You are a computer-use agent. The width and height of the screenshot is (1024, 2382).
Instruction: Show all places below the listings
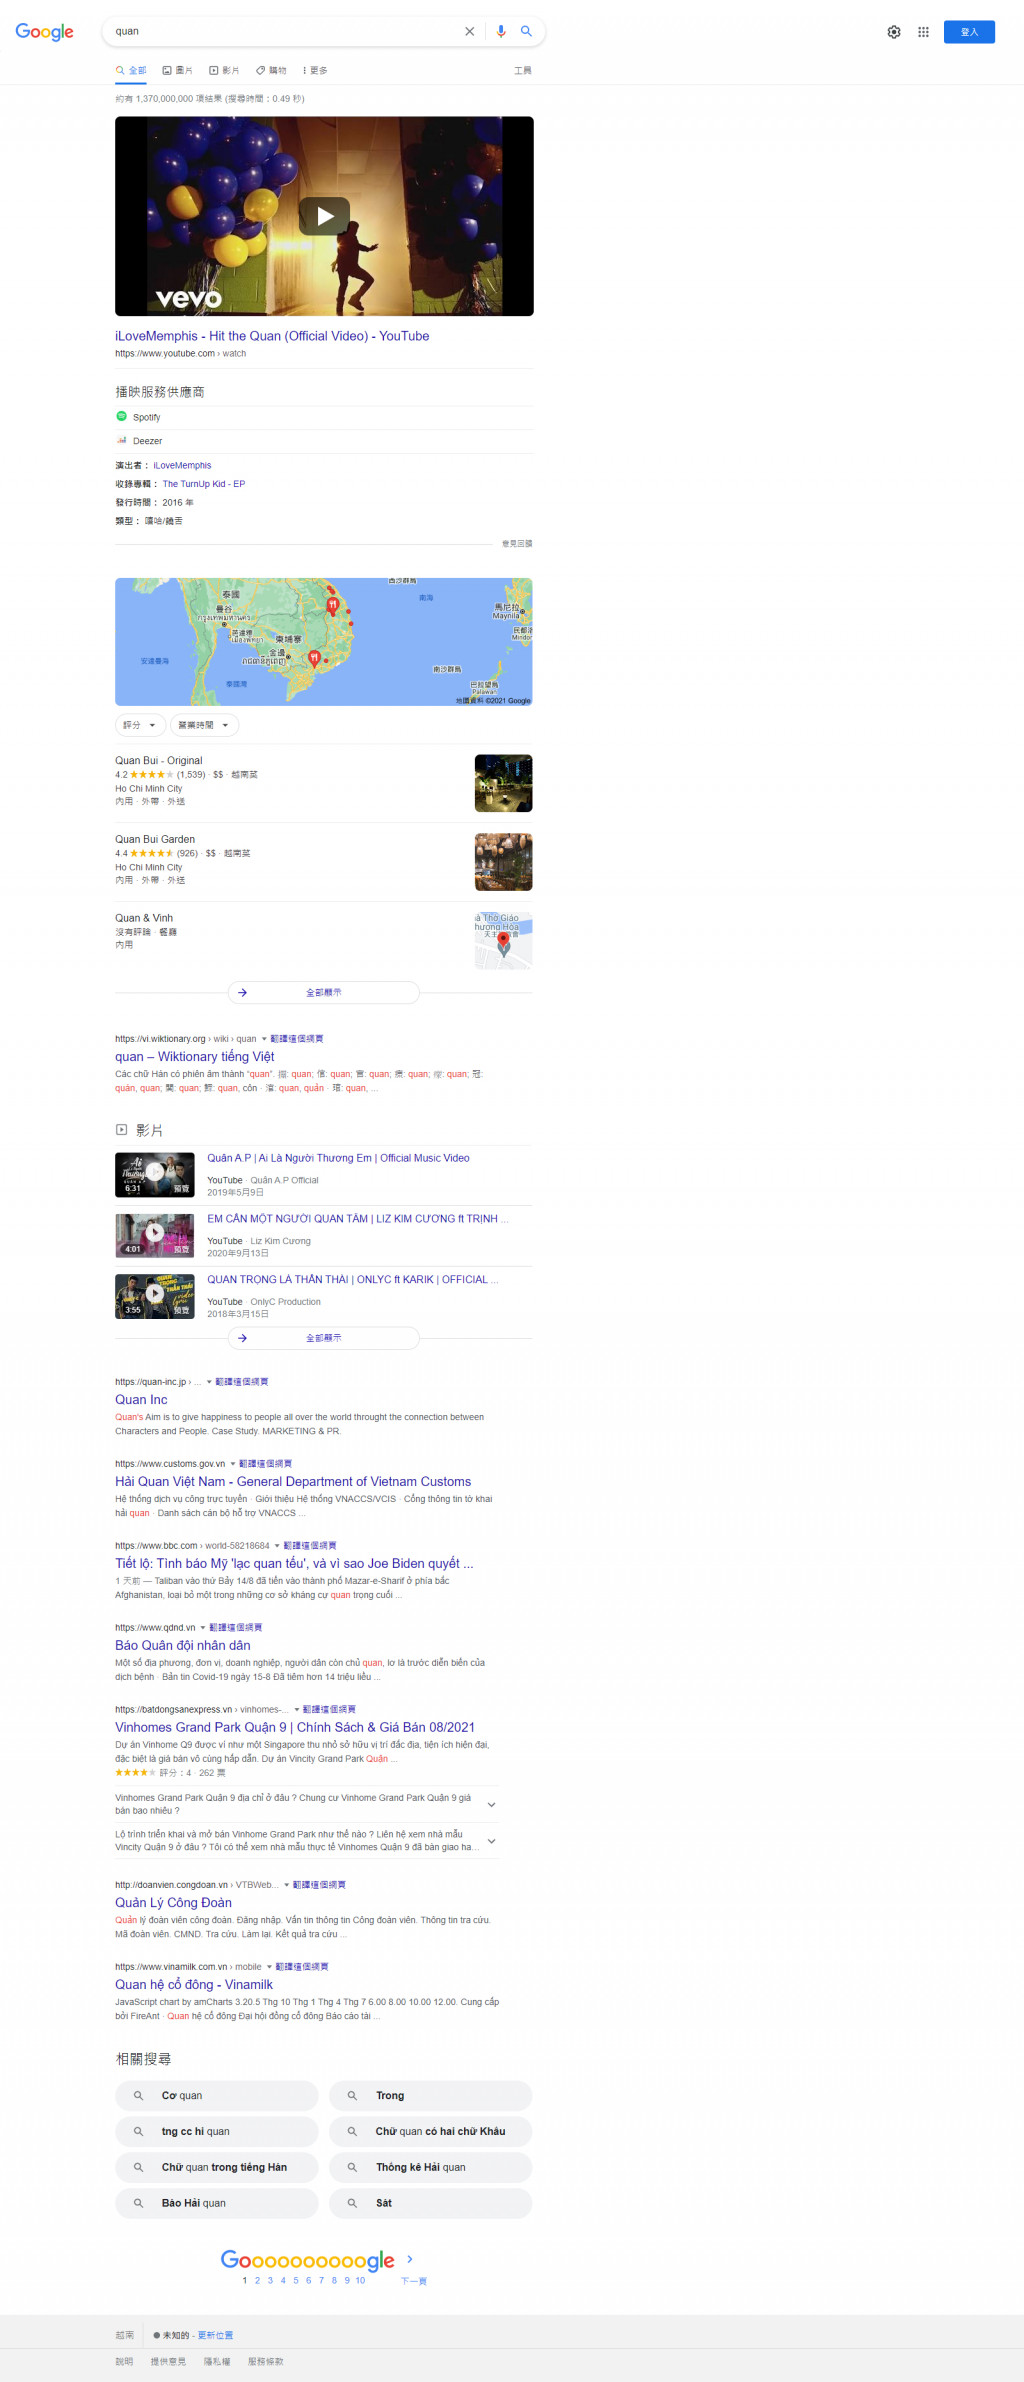click(x=324, y=993)
